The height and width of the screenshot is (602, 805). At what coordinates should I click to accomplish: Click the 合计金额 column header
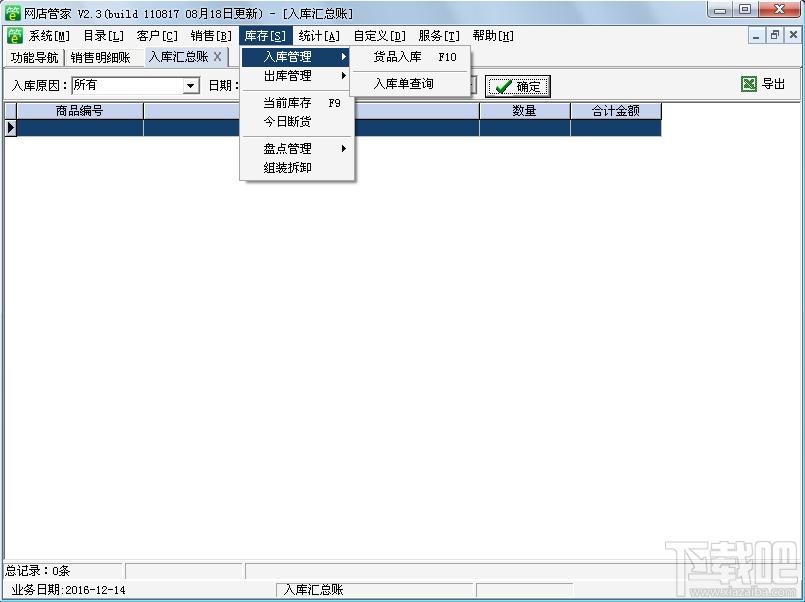coord(616,110)
